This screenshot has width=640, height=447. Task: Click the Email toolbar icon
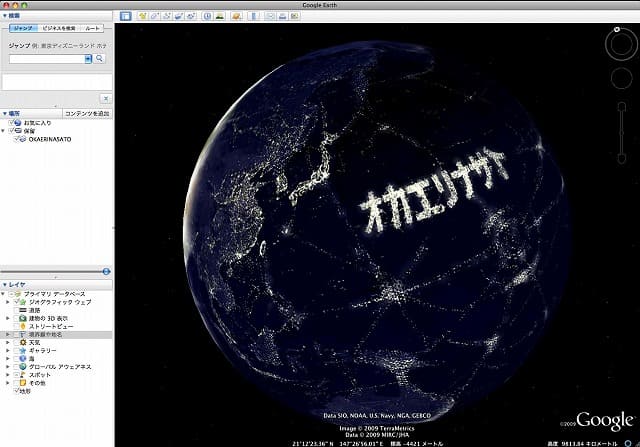270,16
